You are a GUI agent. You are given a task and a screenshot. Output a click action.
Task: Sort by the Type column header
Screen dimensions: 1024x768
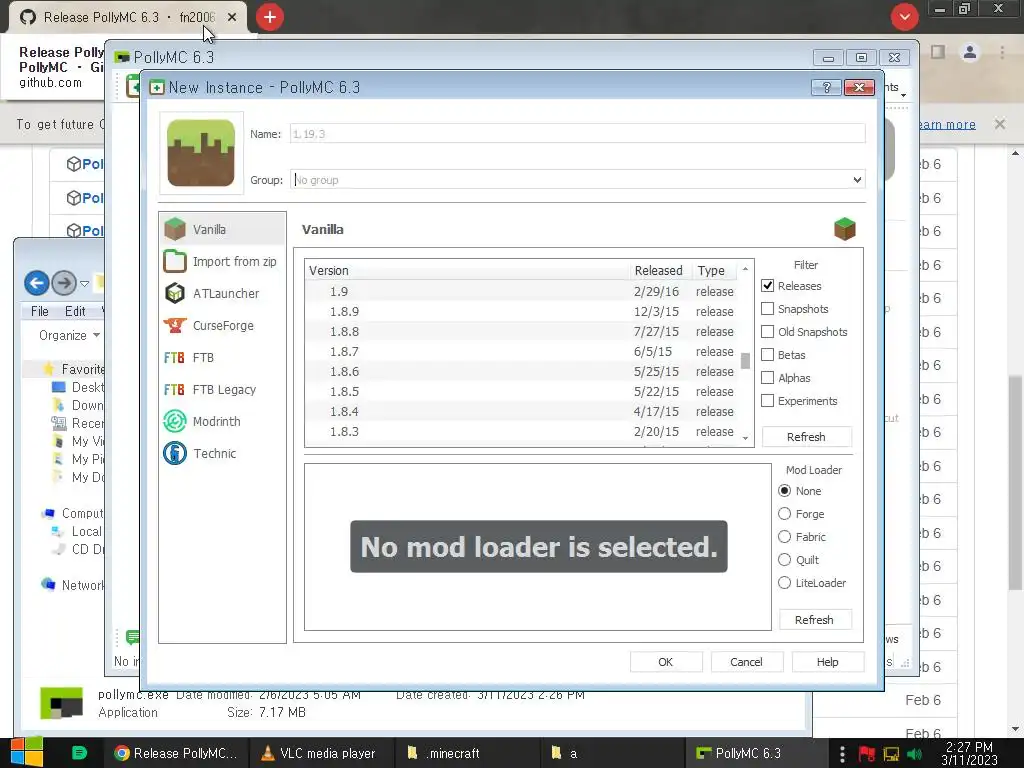click(714, 270)
